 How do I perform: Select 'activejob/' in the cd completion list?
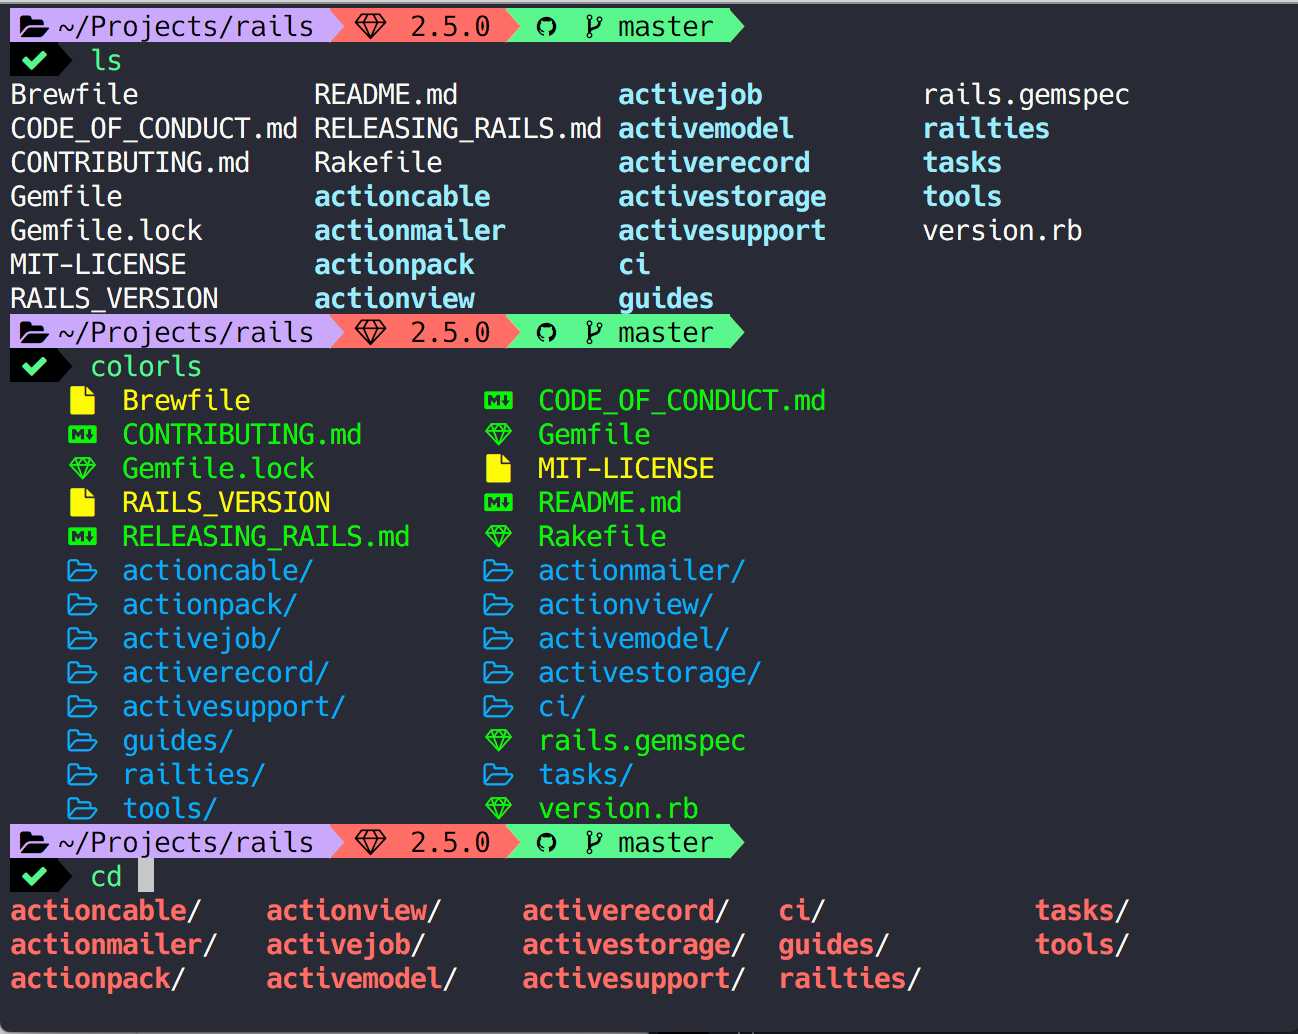[346, 945]
